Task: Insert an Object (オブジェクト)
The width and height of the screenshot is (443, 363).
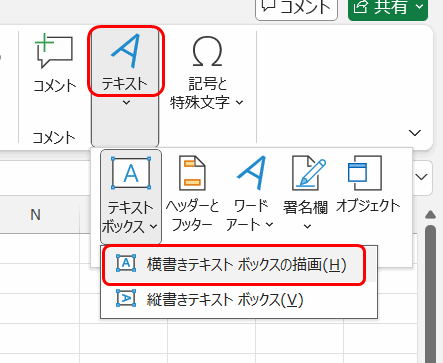Action: [x=368, y=185]
